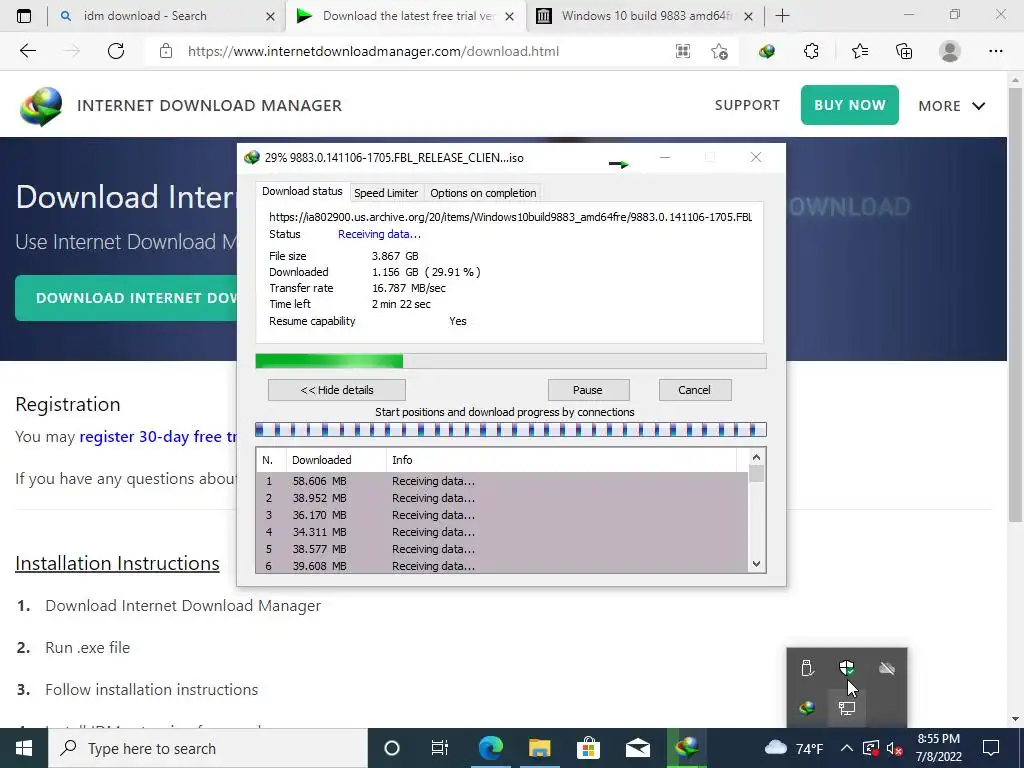
Task: Select connection row 4 with 34.311 MB
Action: coord(502,532)
